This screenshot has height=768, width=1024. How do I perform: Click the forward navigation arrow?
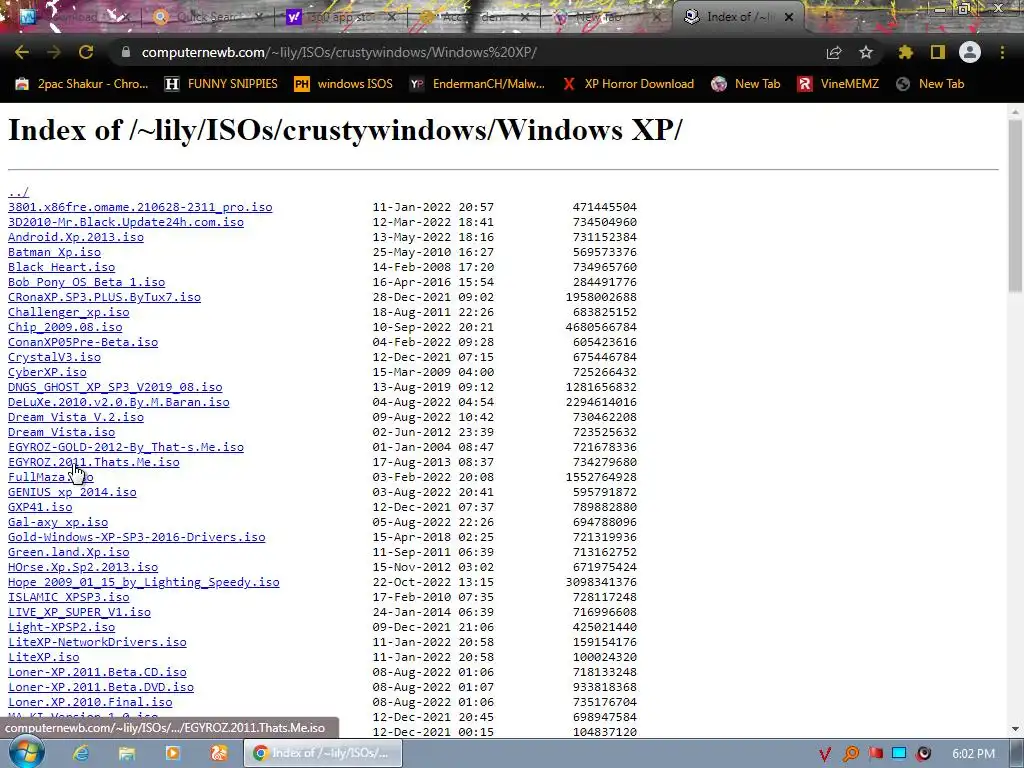[54, 52]
